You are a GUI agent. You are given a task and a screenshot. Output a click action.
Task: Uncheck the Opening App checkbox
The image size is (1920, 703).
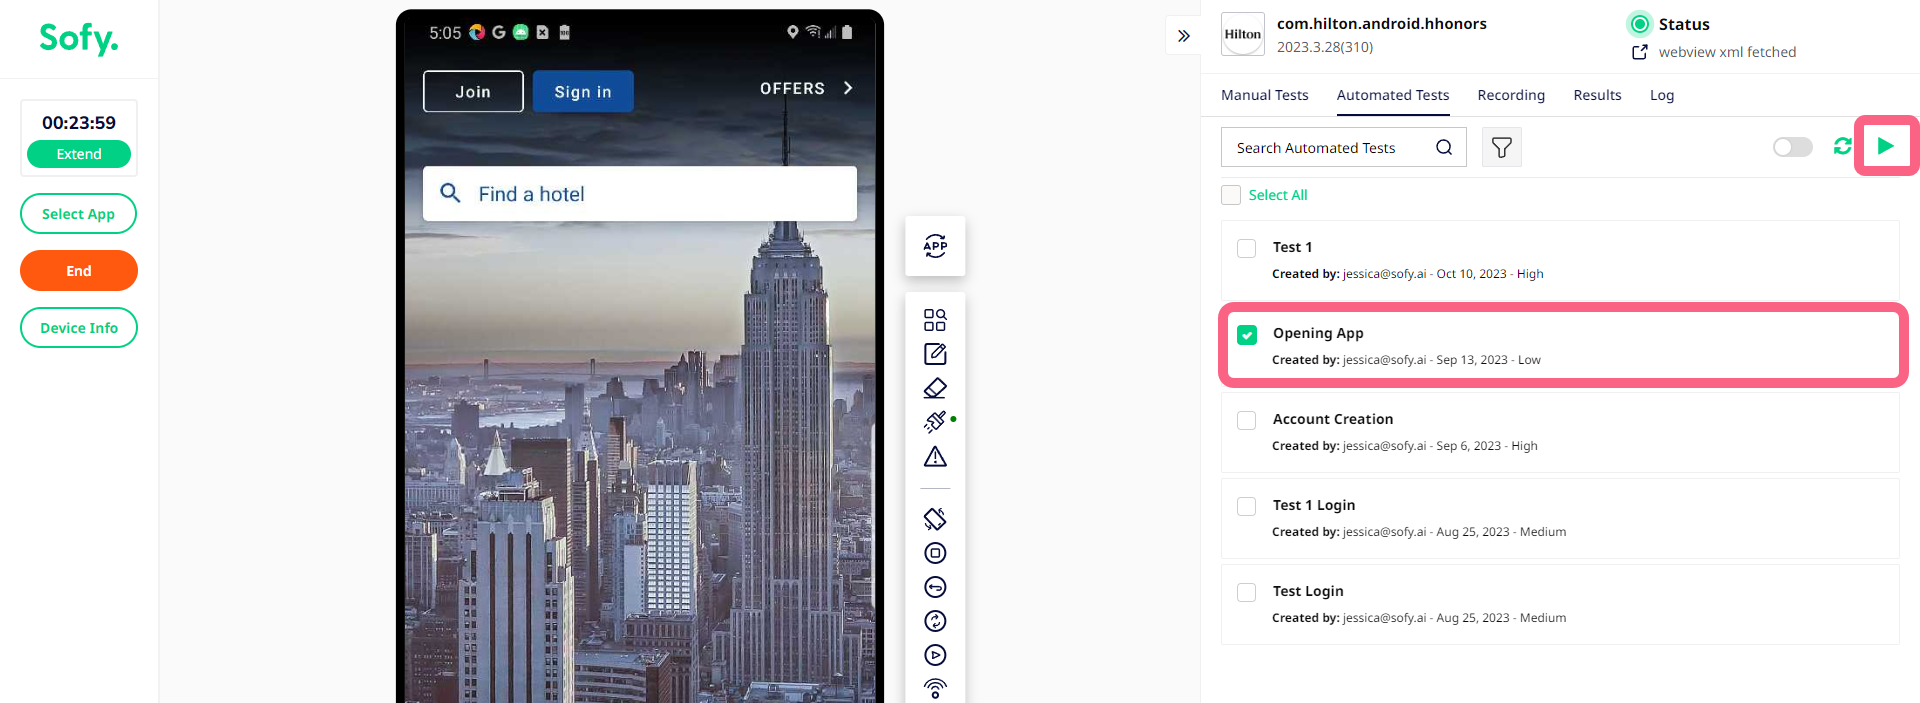[1247, 334]
